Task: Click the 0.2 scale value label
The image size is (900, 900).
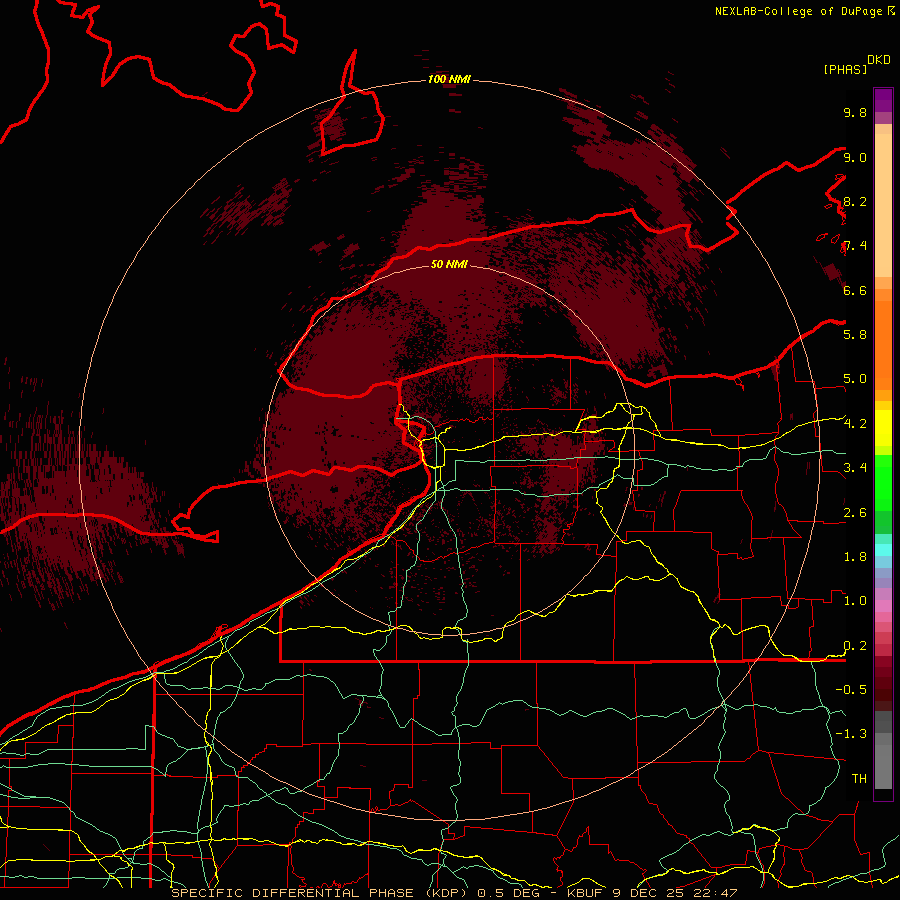Action: (x=855, y=646)
